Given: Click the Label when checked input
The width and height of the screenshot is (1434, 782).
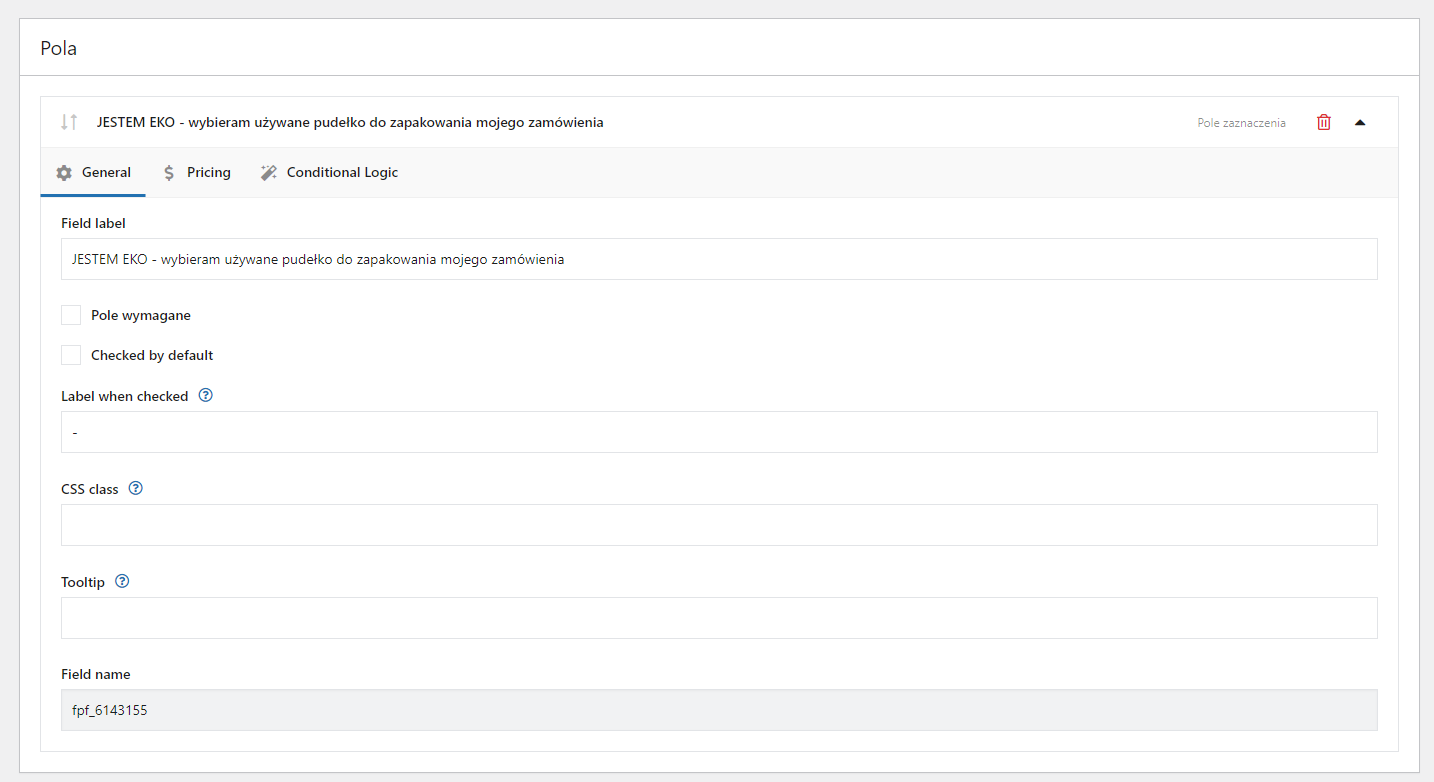Looking at the screenshot, I should click(719, 432).
